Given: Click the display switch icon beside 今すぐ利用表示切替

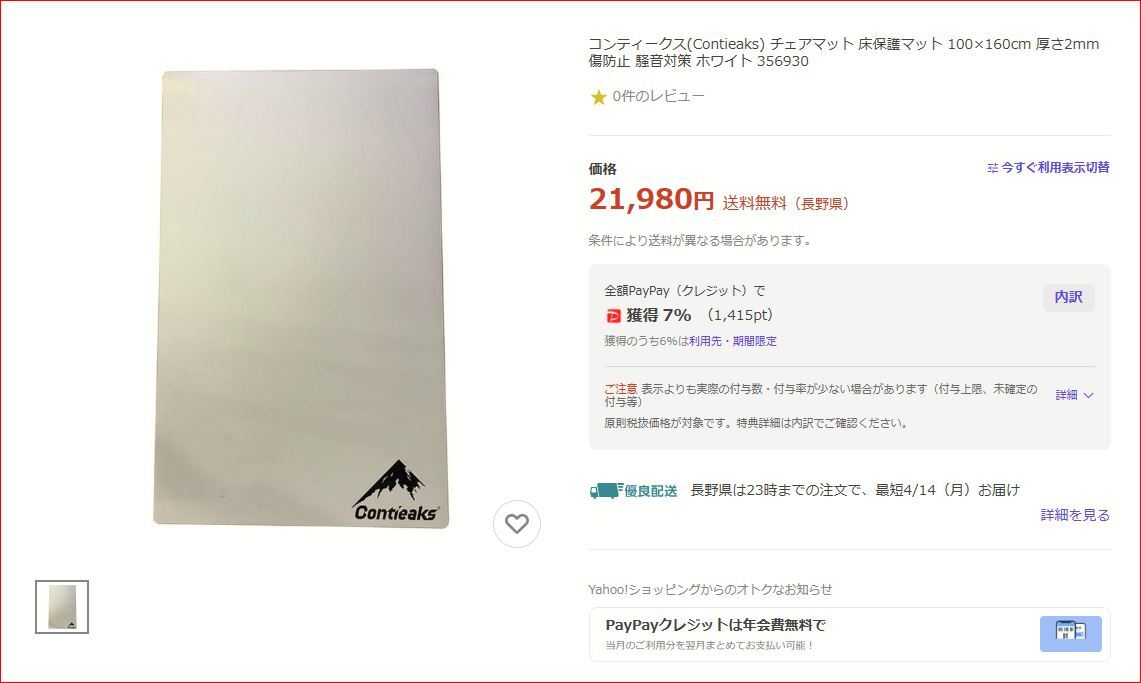Looking at the screenshot, I should (993, 168).
